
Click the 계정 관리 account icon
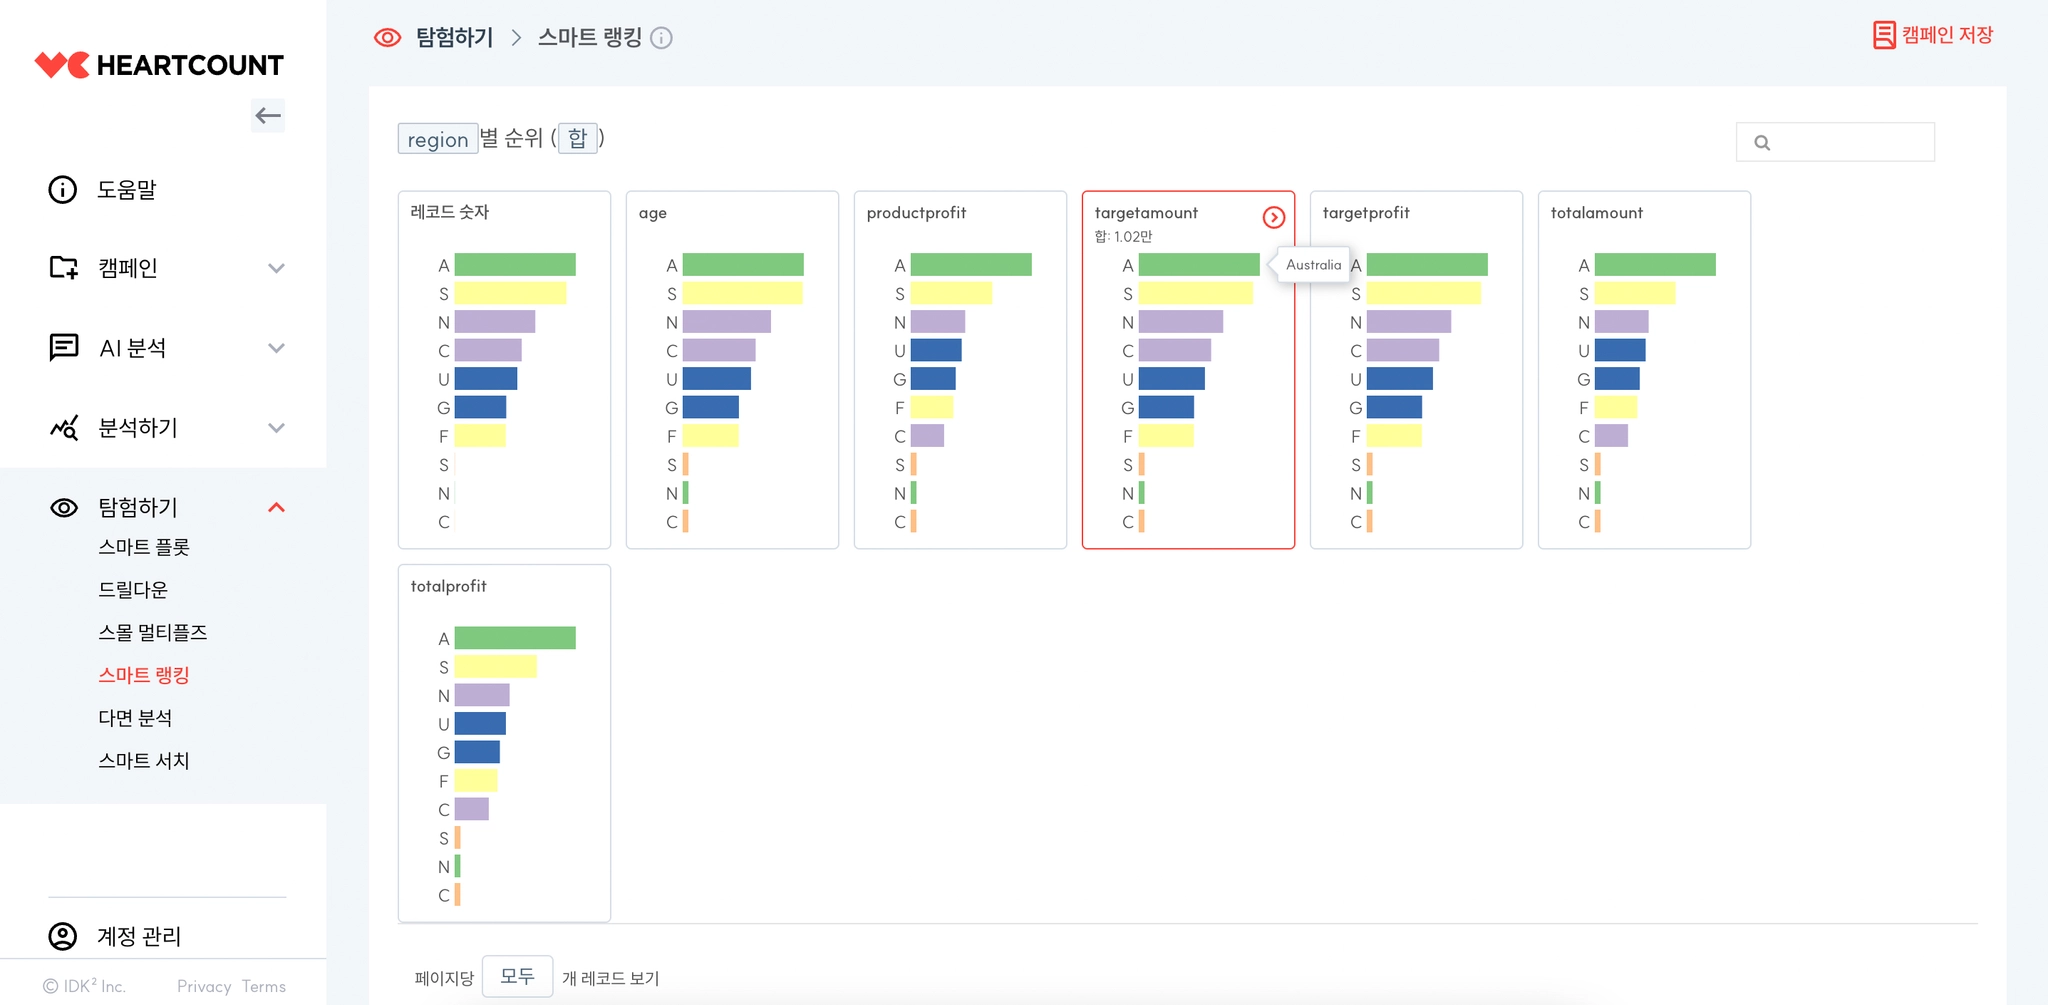click(x=63, y=936)
